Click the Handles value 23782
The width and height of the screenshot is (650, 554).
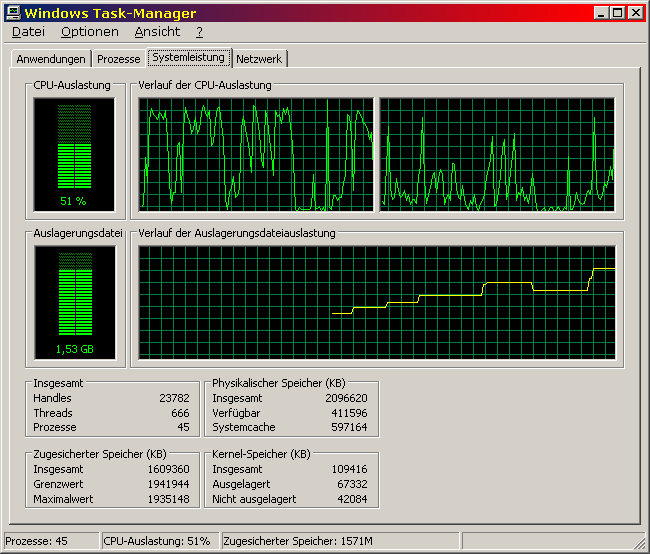[175, 398]
